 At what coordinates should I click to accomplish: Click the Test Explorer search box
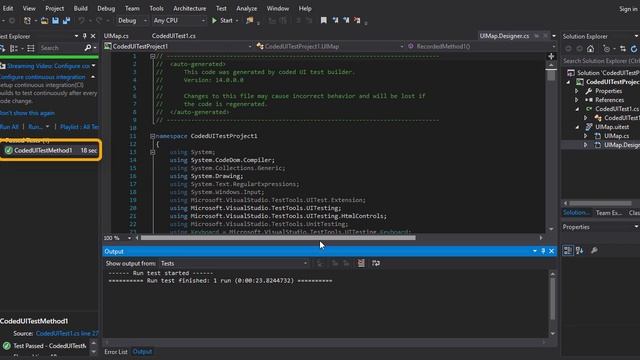(61, 48)
